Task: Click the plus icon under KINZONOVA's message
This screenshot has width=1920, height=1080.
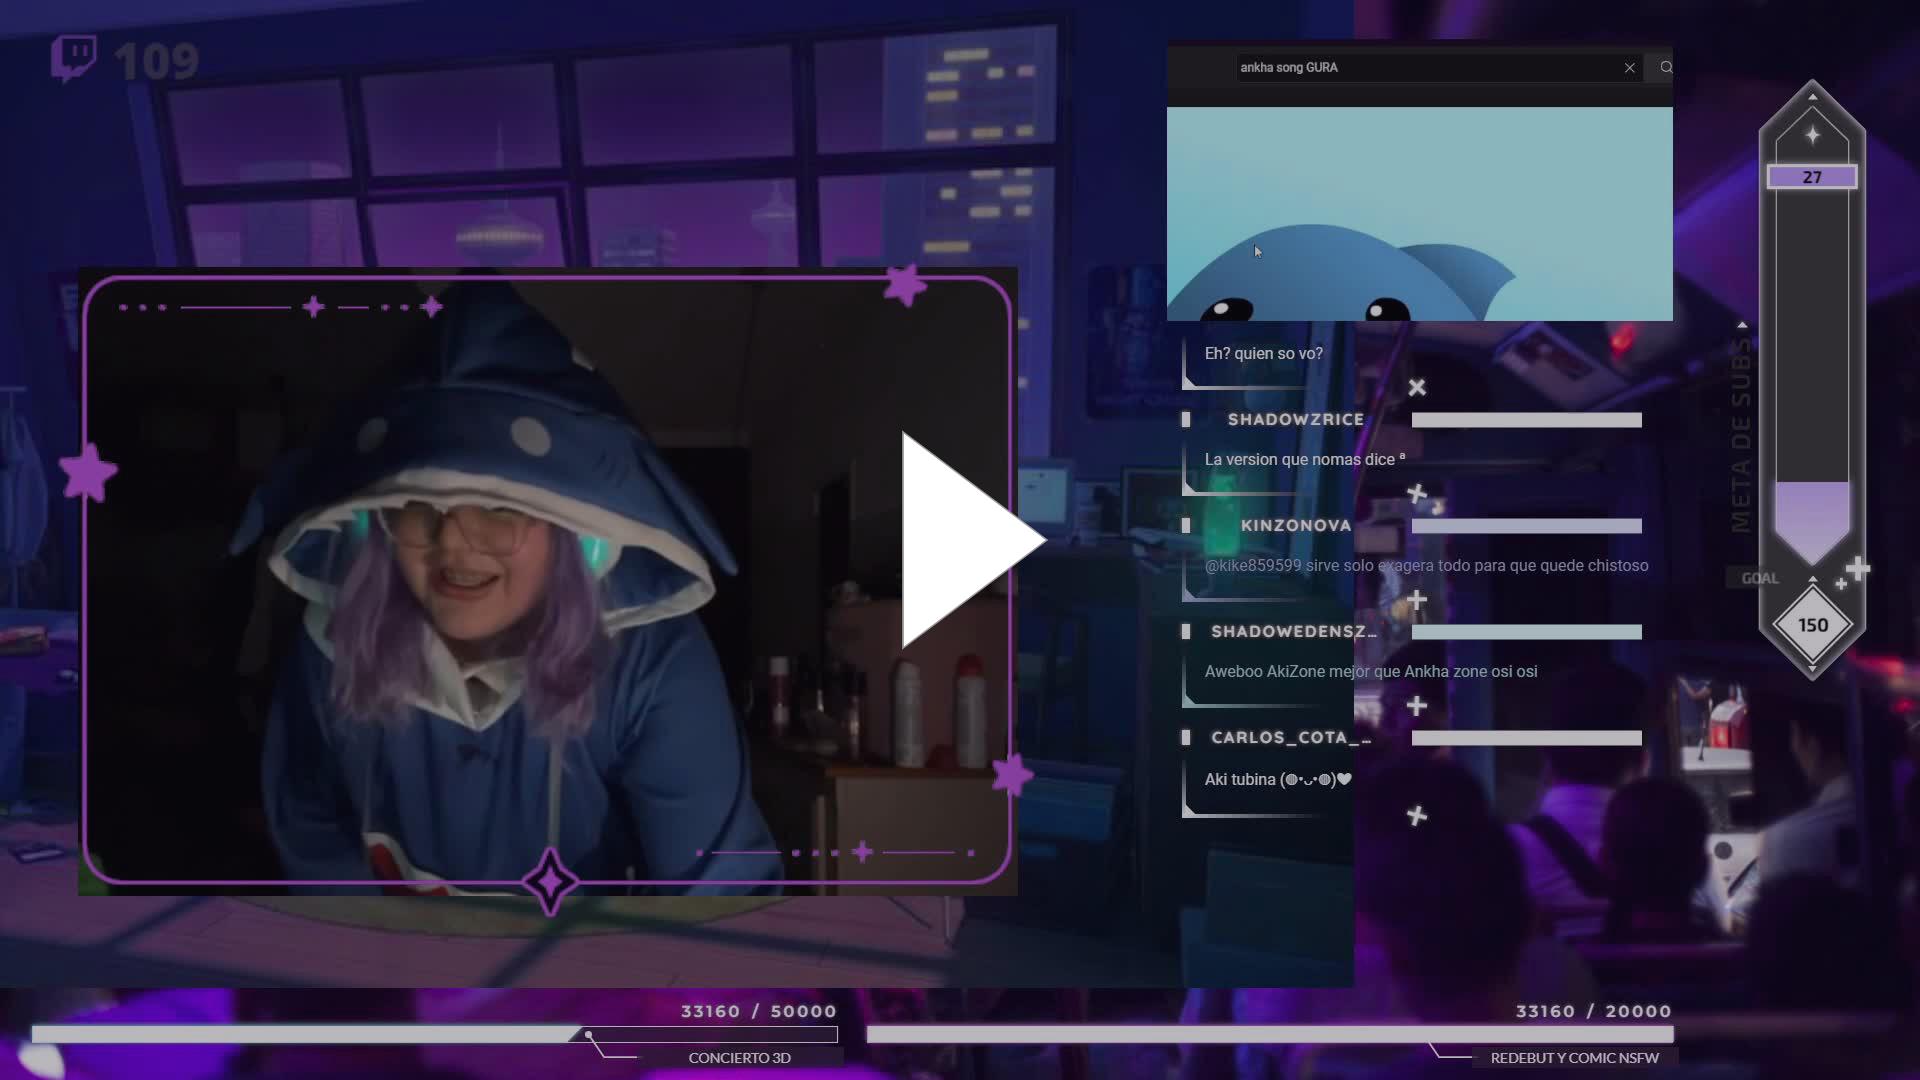Action: coord(1419,599)
